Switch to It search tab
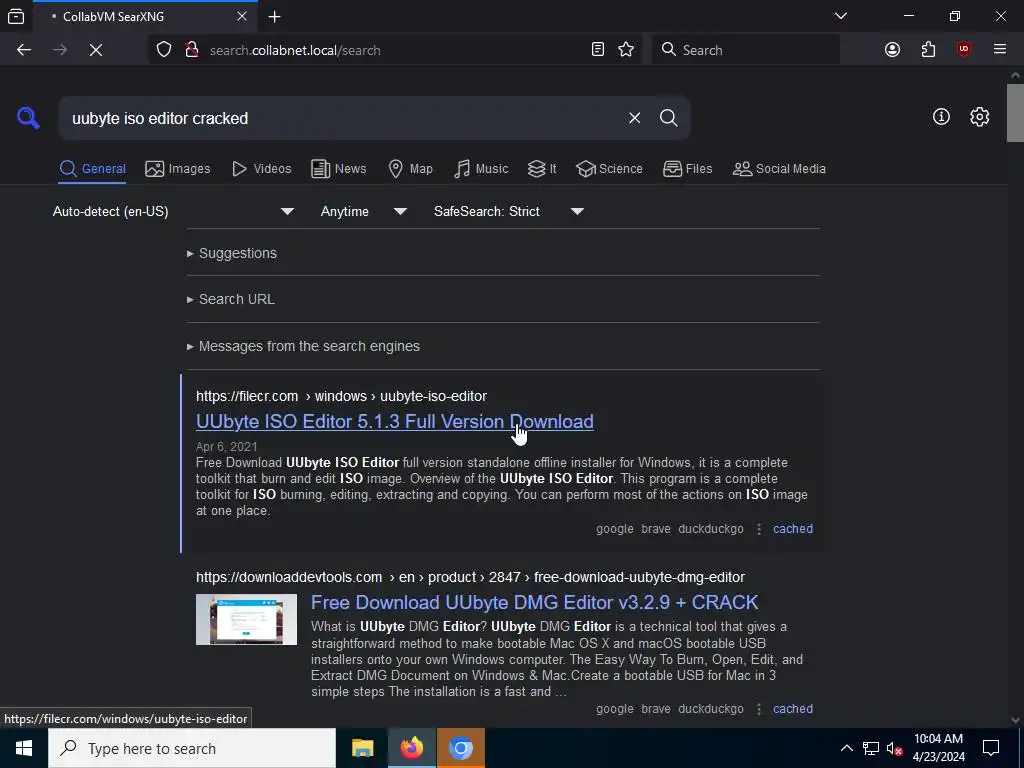The width and height of the screenshot is (1024, 768). click(x=542, y=169)
